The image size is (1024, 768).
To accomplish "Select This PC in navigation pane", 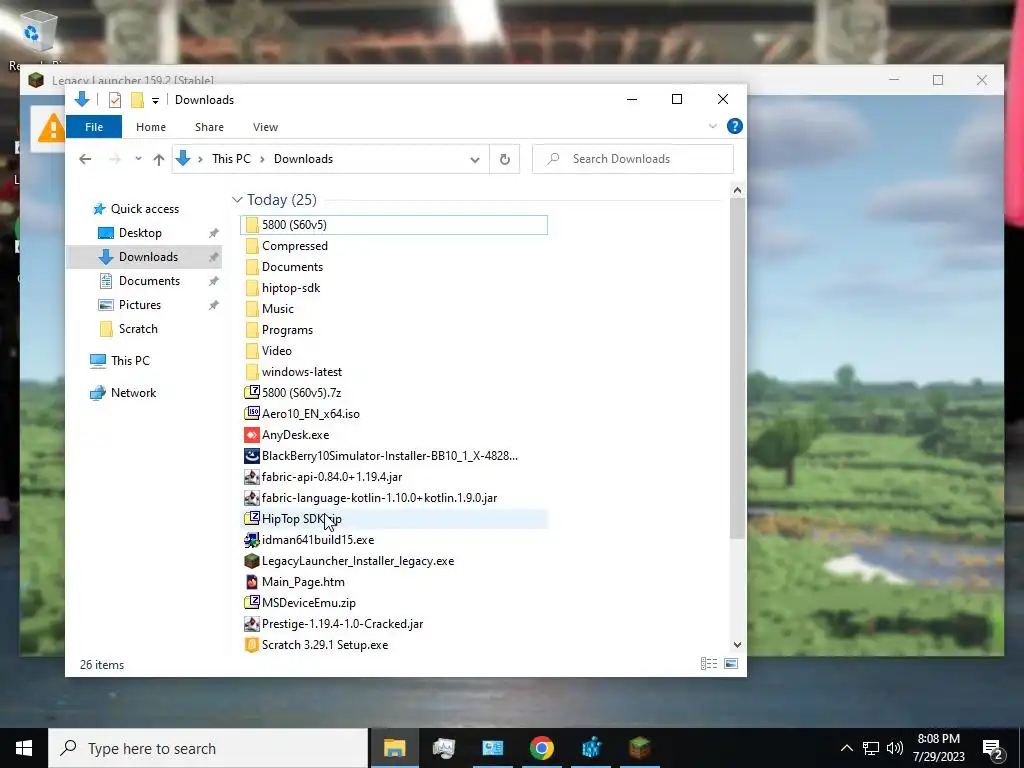I will coord(130,360).
